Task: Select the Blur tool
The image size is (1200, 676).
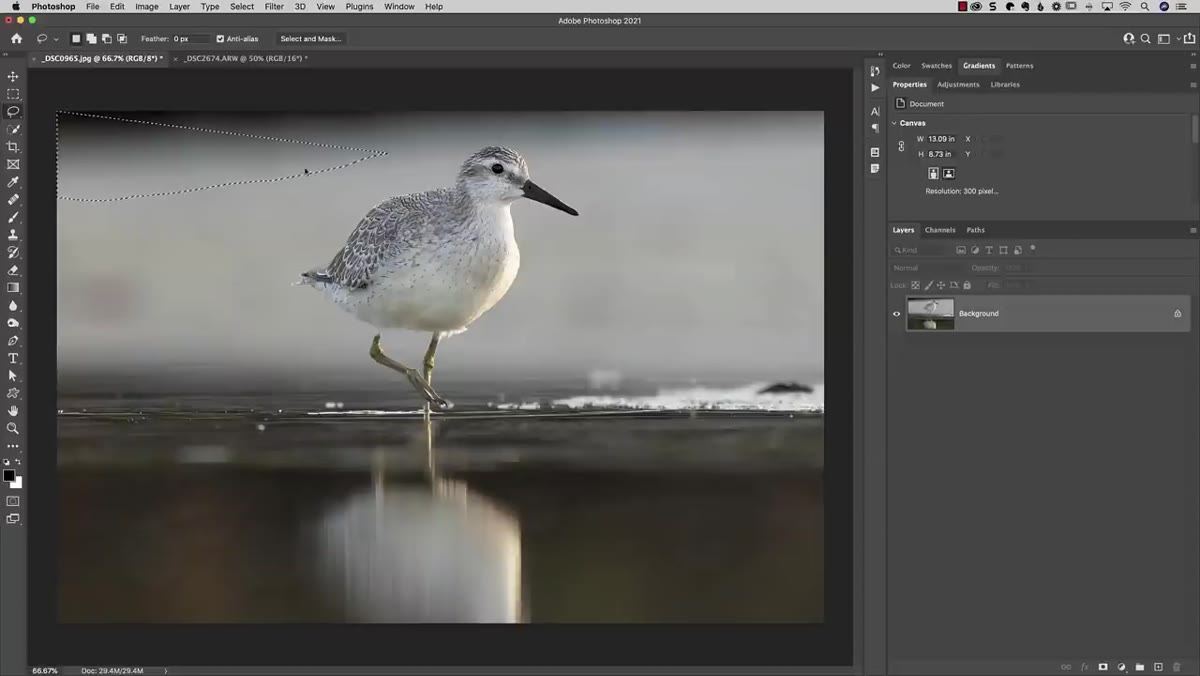Action: click(13, 305)
